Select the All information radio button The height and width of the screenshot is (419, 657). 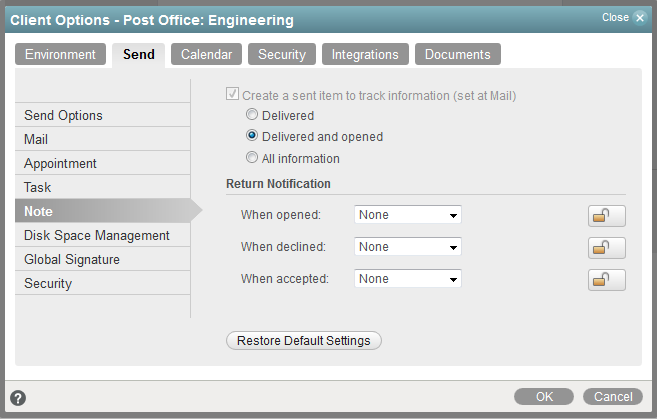click(x=252, y=159)
